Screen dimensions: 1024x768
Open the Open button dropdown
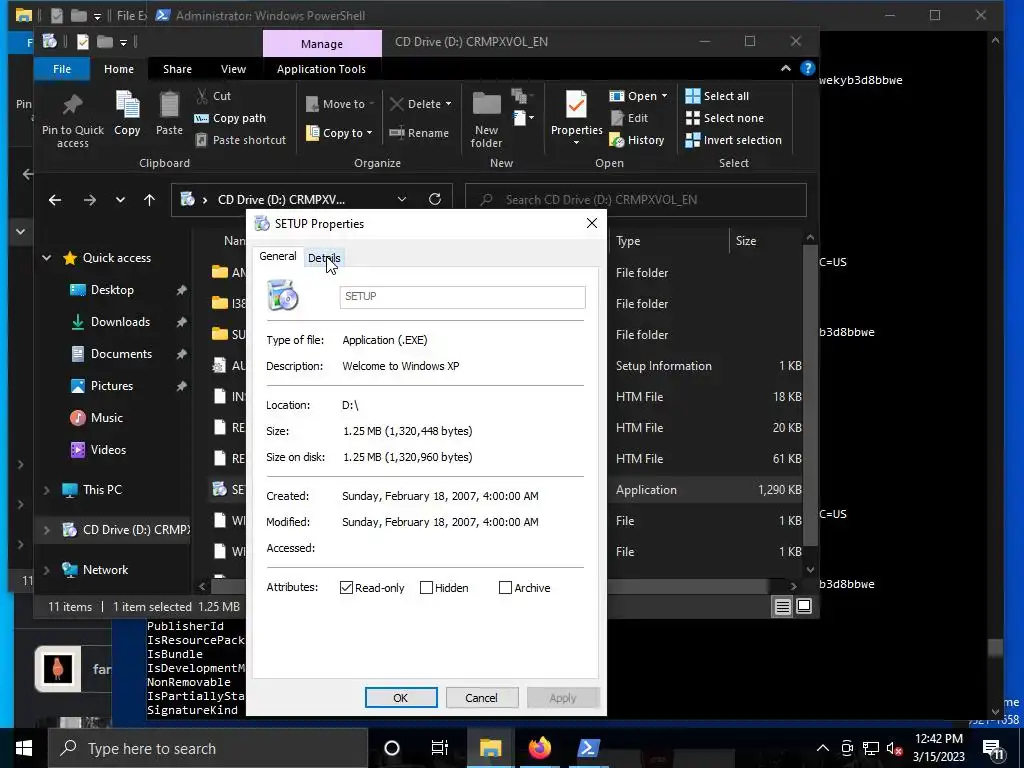665,96
